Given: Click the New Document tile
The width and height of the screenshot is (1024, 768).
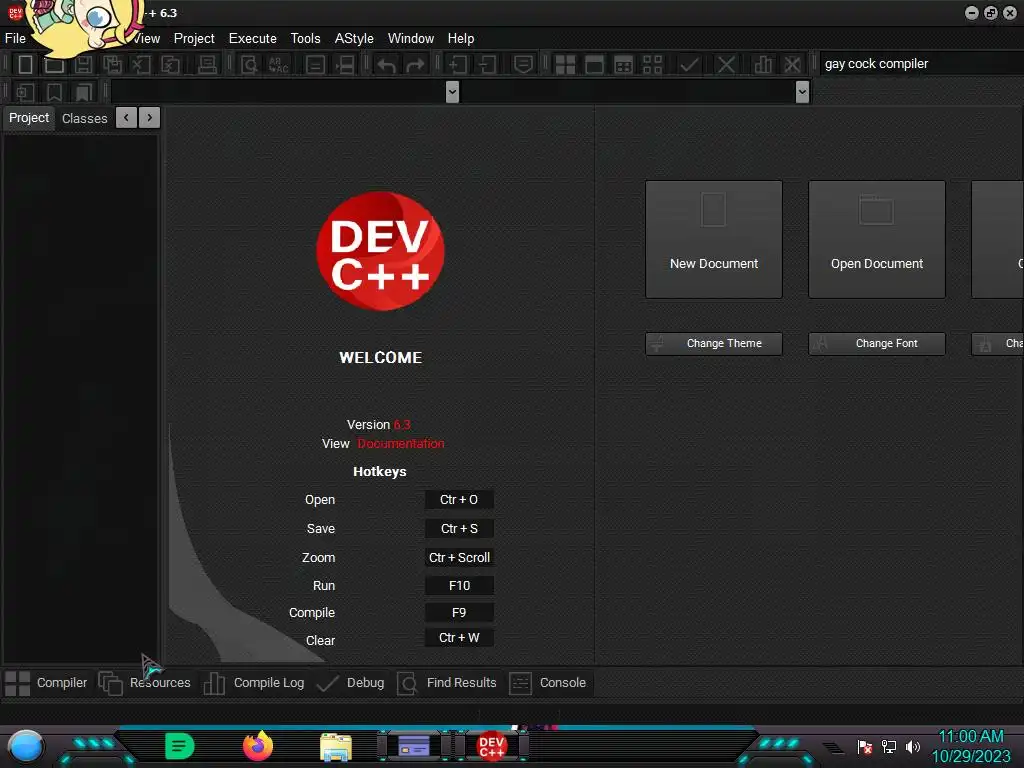Looking at the screenshot, I should pos(714,240).
